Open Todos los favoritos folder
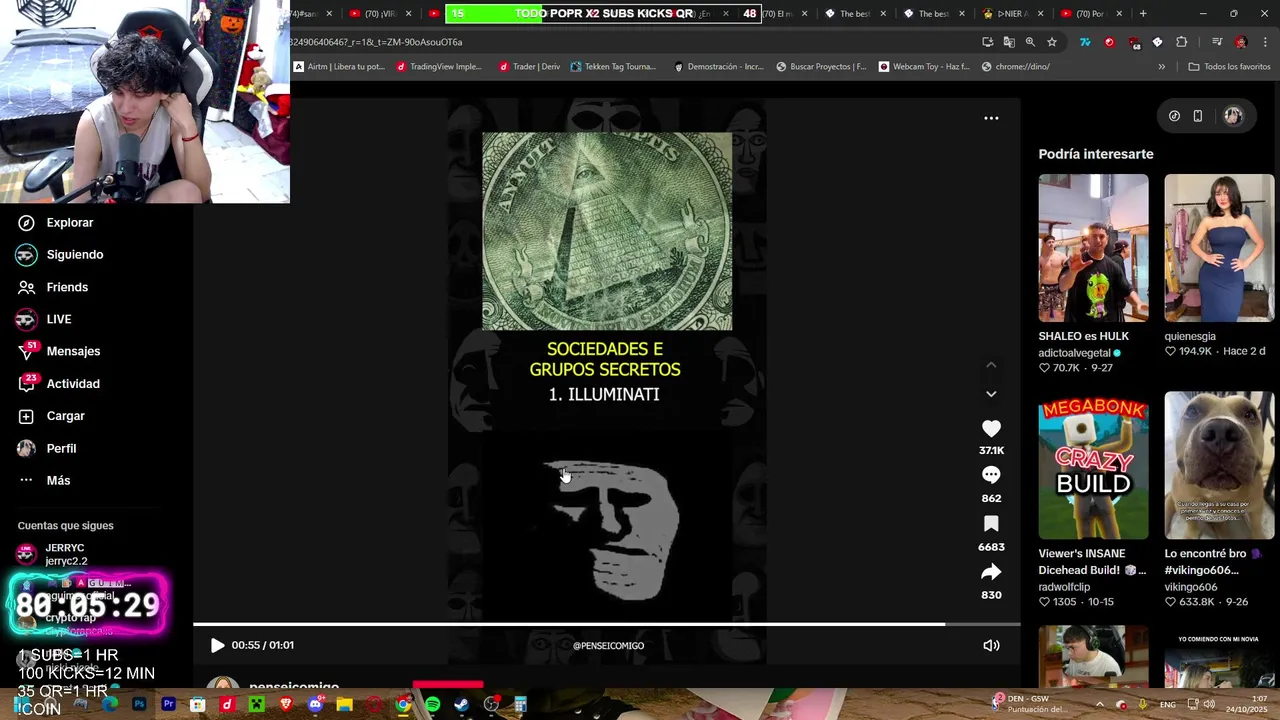This screenshot has height=720, width=1280. 1229,67
